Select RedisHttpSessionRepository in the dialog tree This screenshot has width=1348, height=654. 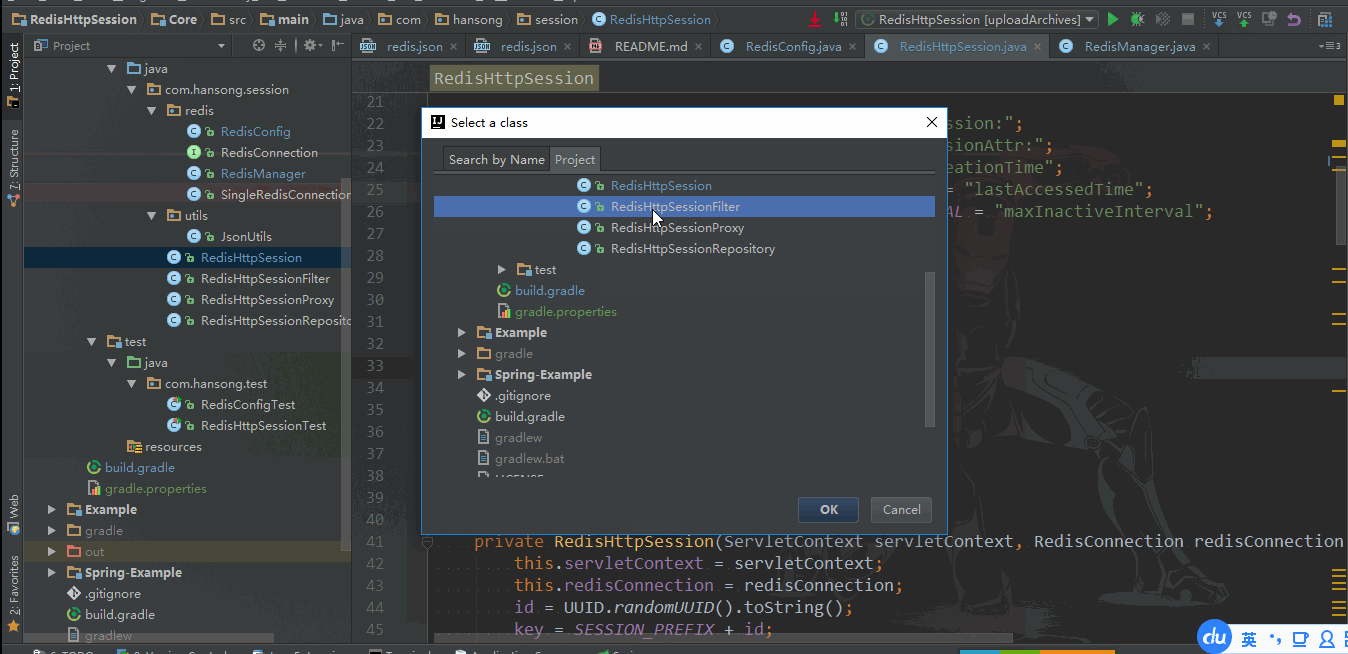pos(684,249)
